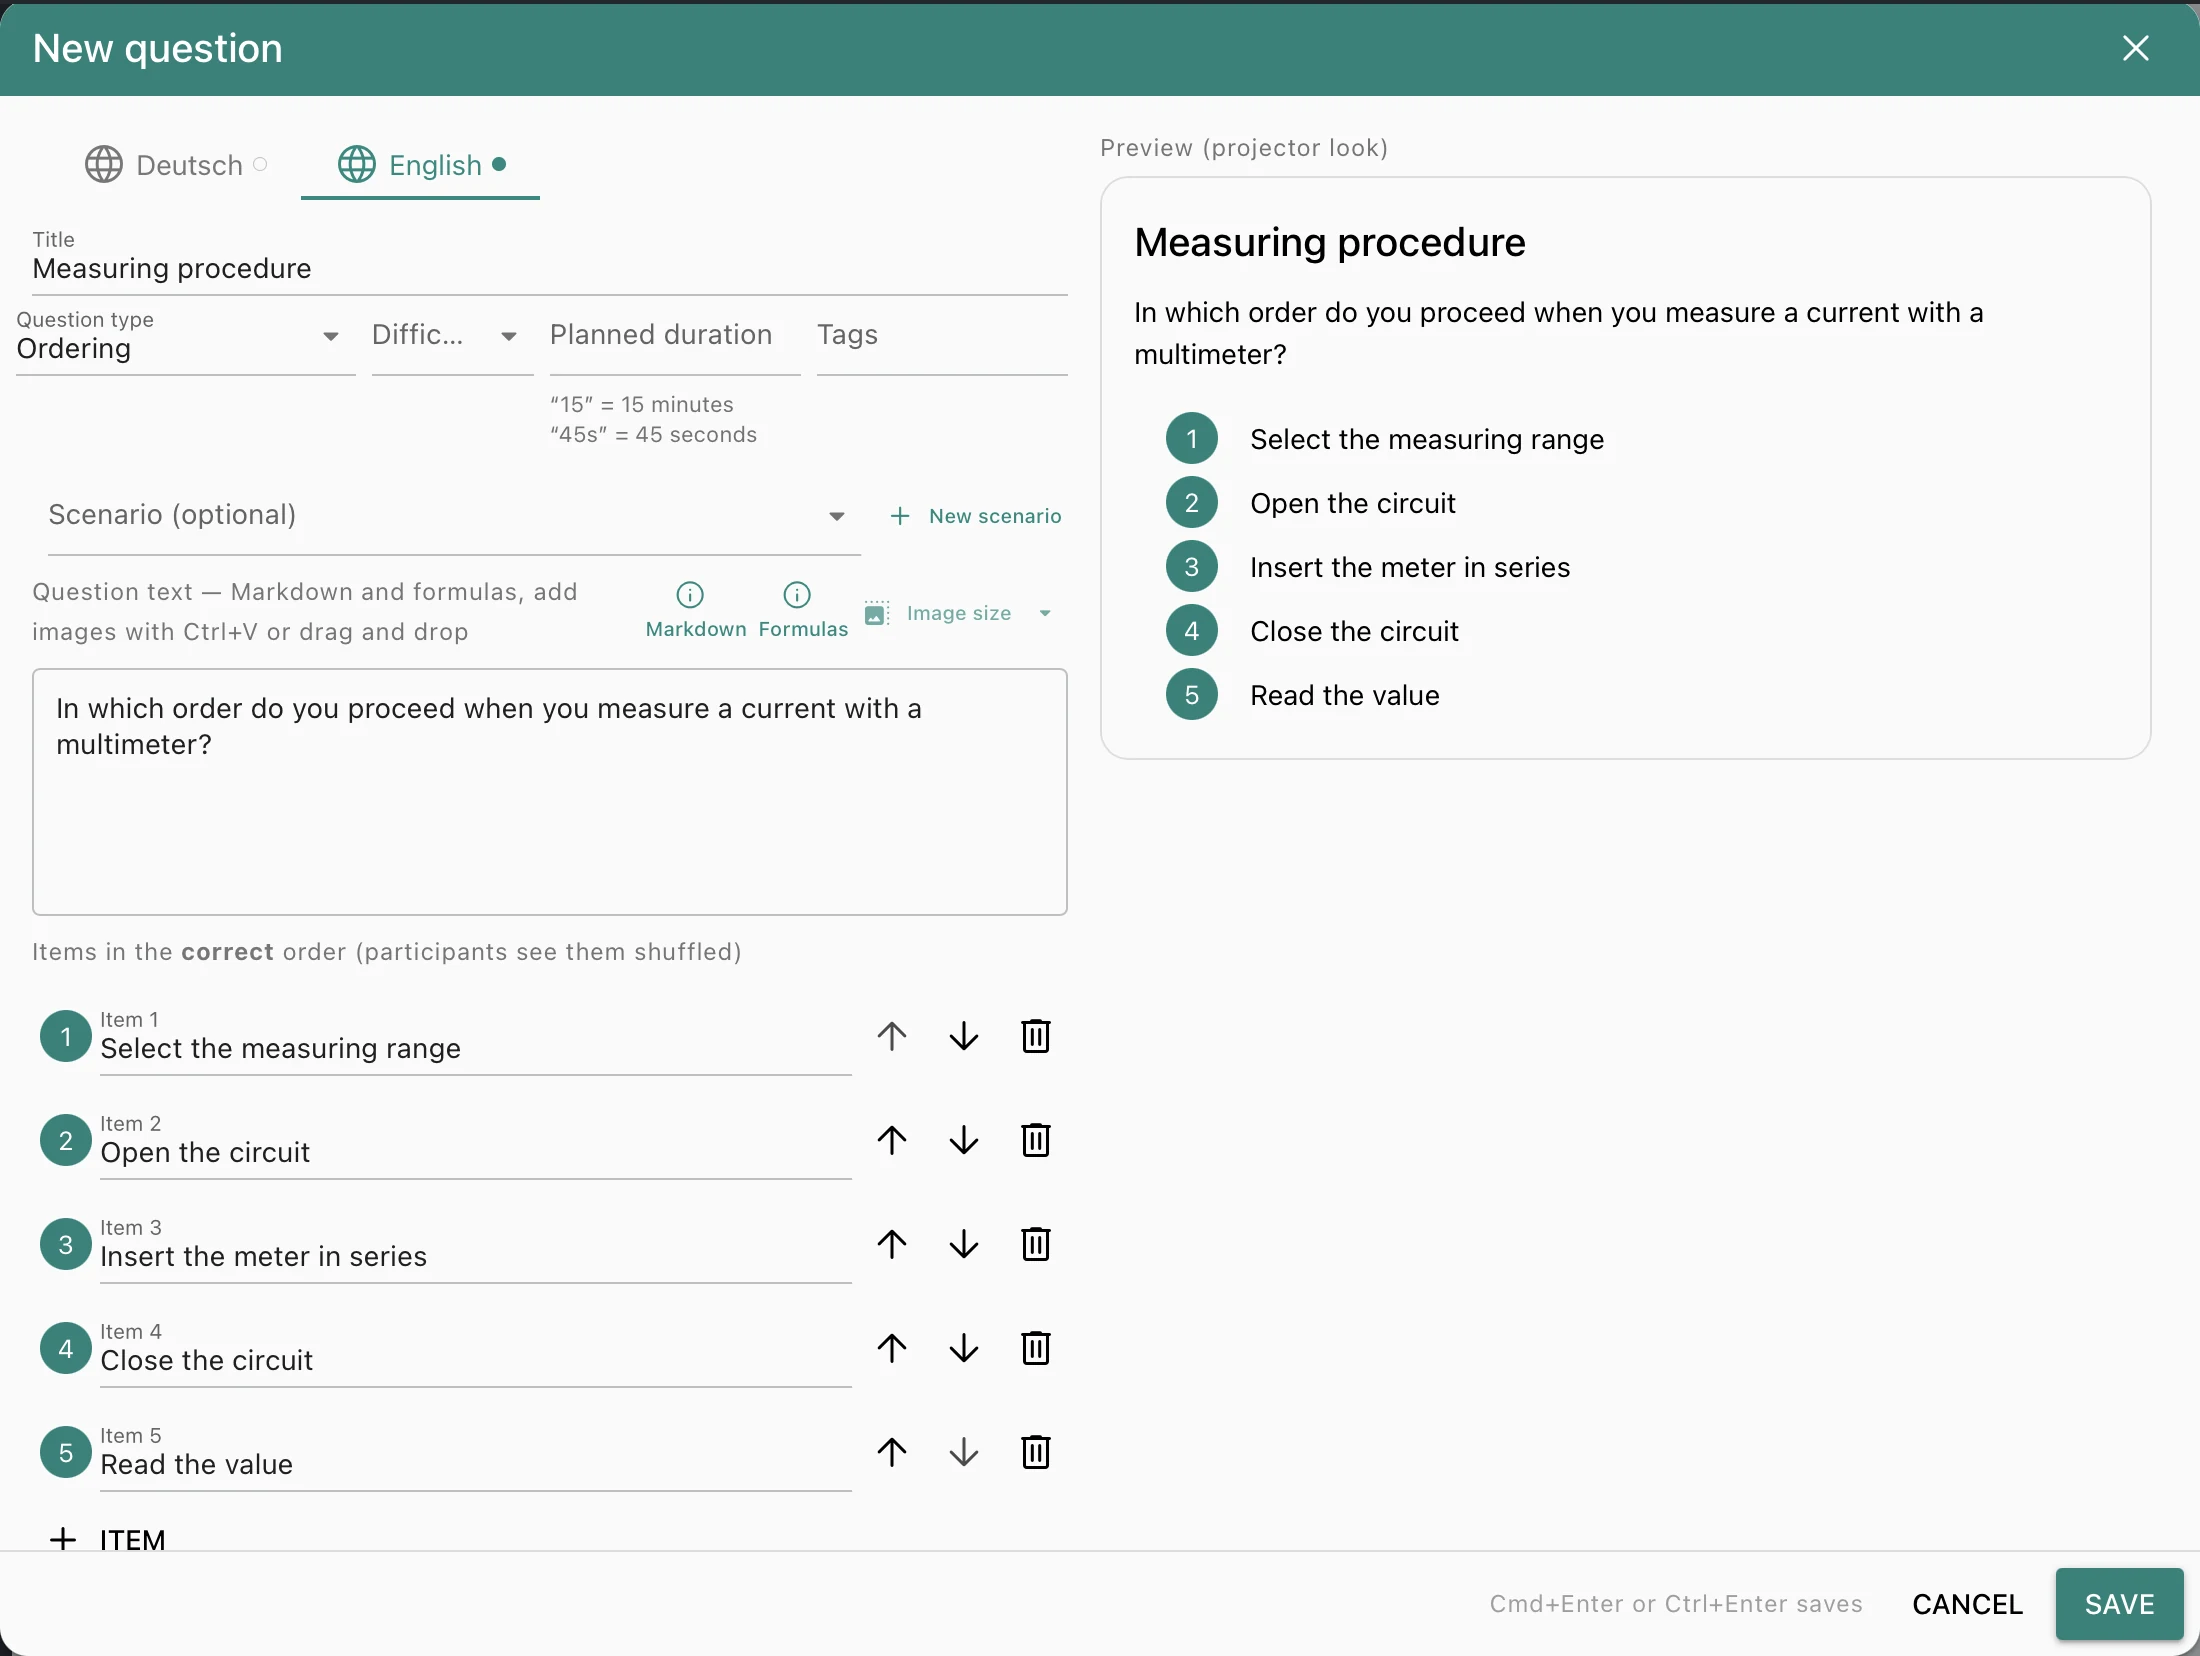The width and height of the screenshot is (2200, 1656).
Task: Edit the 'Open the circuit' item field
Action: (x=476, y=1144)
